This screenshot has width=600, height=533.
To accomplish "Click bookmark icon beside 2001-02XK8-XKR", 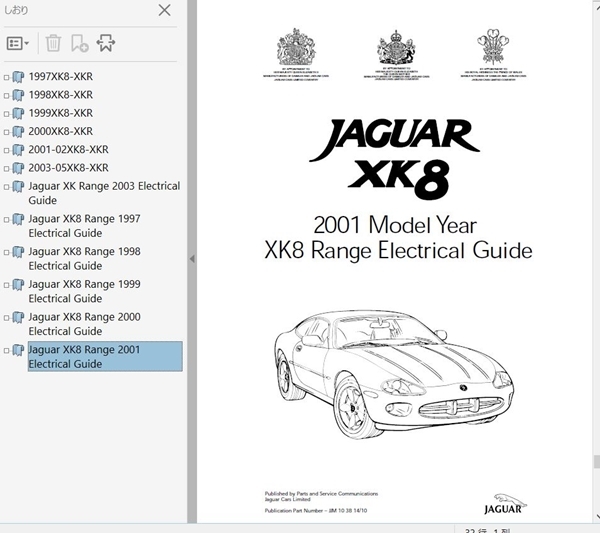I will point(18,150).
